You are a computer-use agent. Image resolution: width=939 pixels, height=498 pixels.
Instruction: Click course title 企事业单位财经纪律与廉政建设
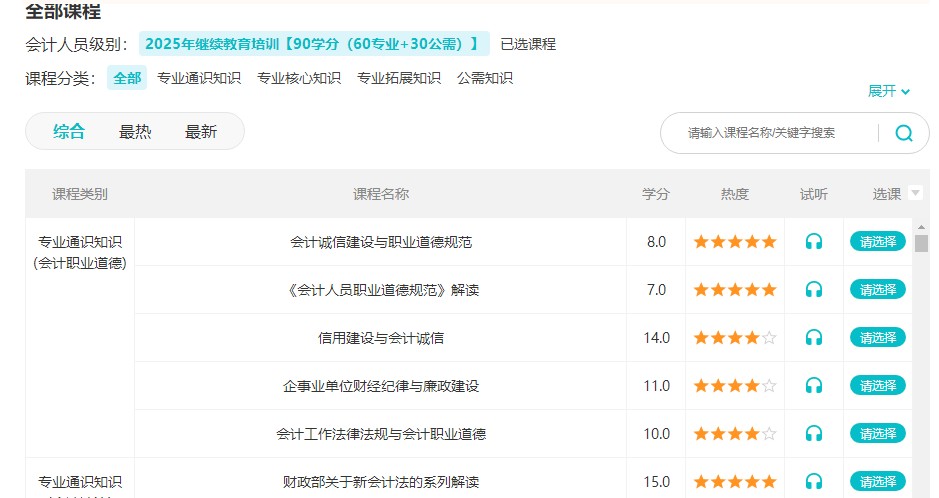pos(381,385)
